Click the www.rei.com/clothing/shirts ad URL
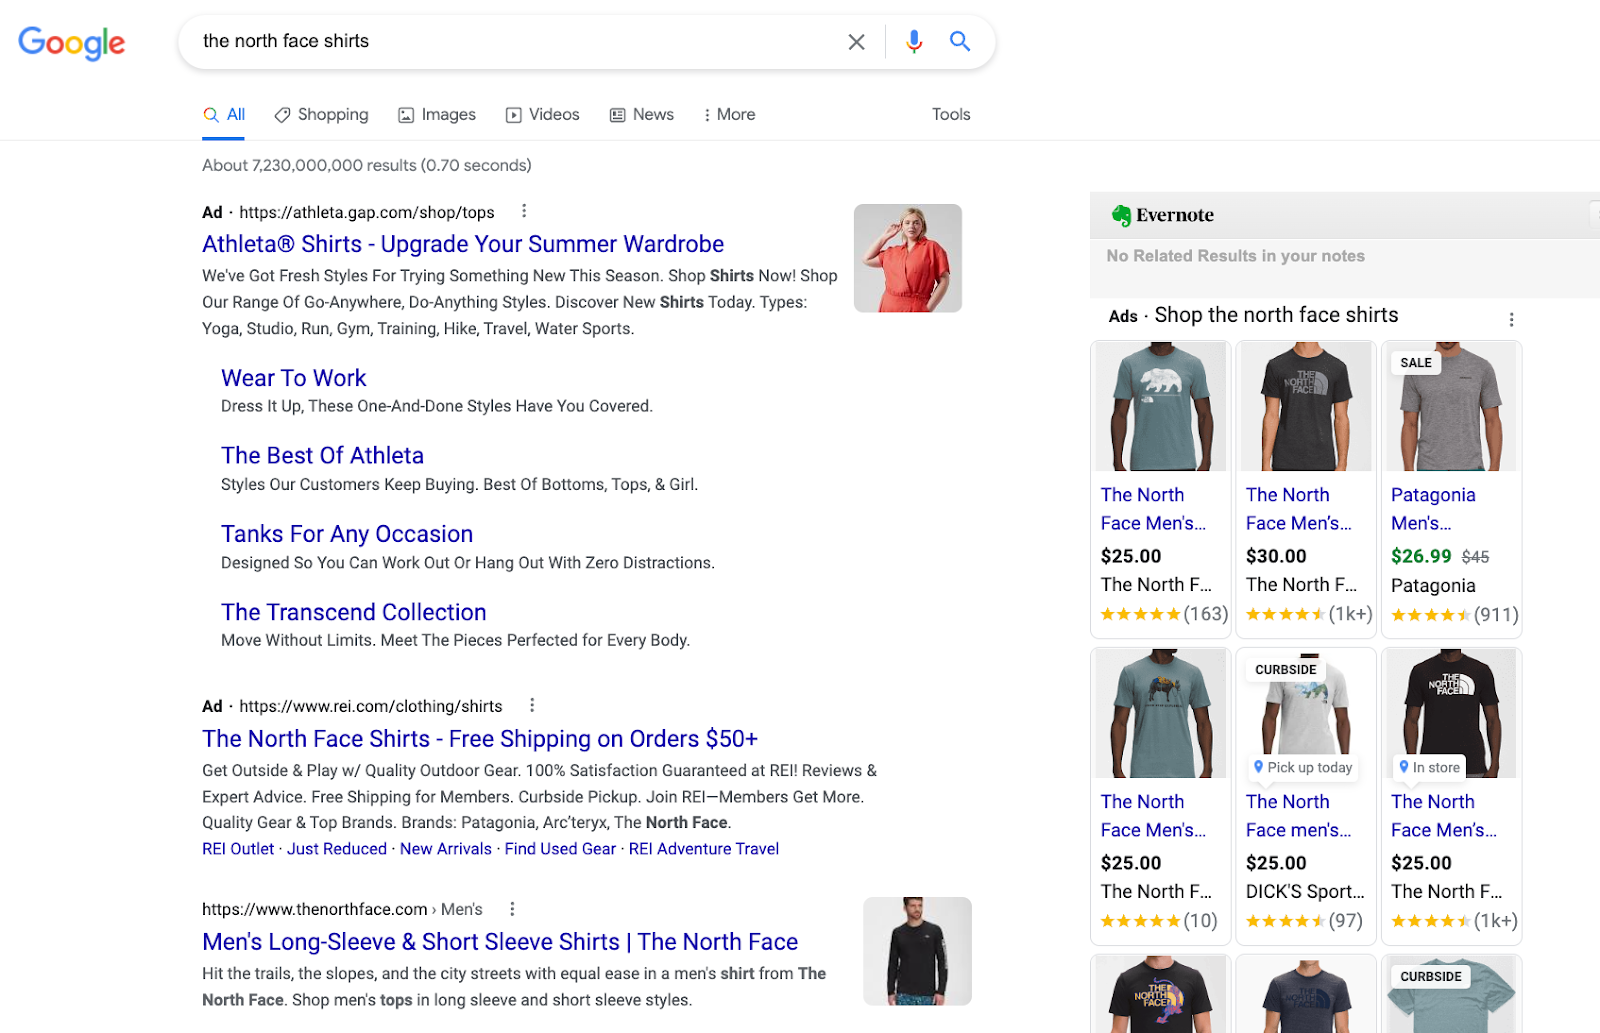Image resolution: width=1600 pixels, height=1033 pixels. click(371, 706)
